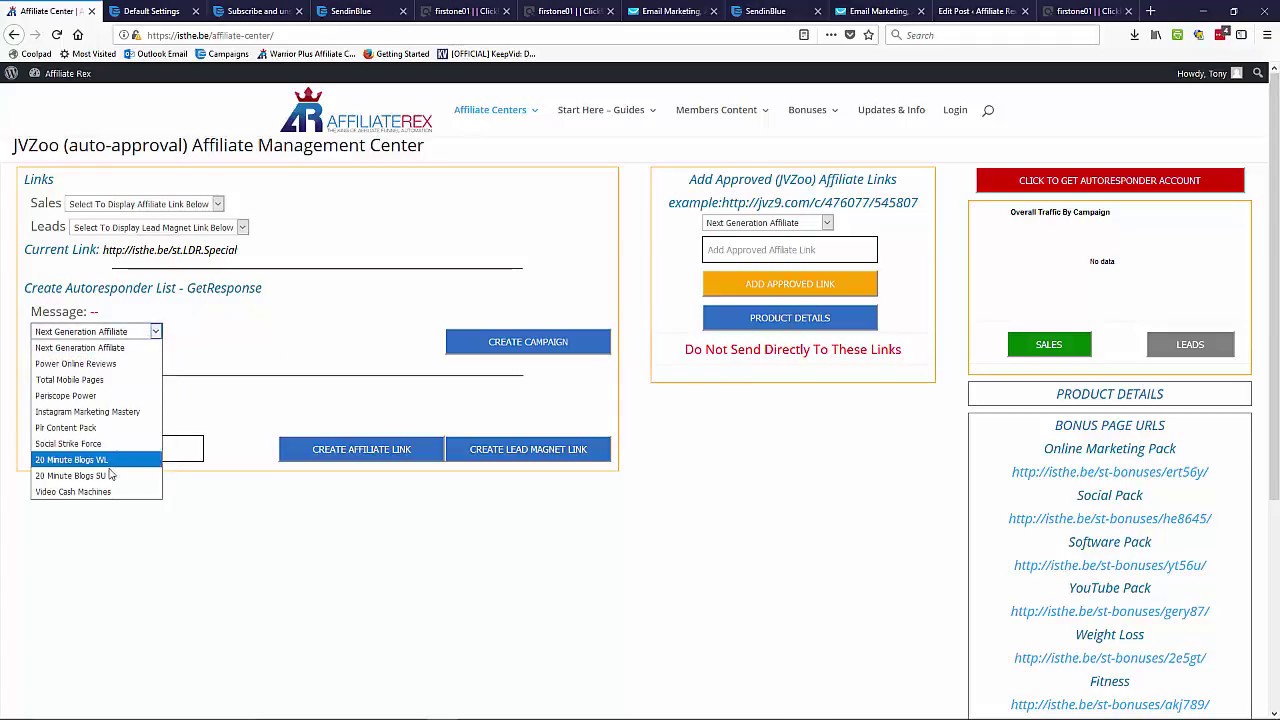Open the Firefox library icon
1280x720 pixels.
click(x=1156, y=35)
